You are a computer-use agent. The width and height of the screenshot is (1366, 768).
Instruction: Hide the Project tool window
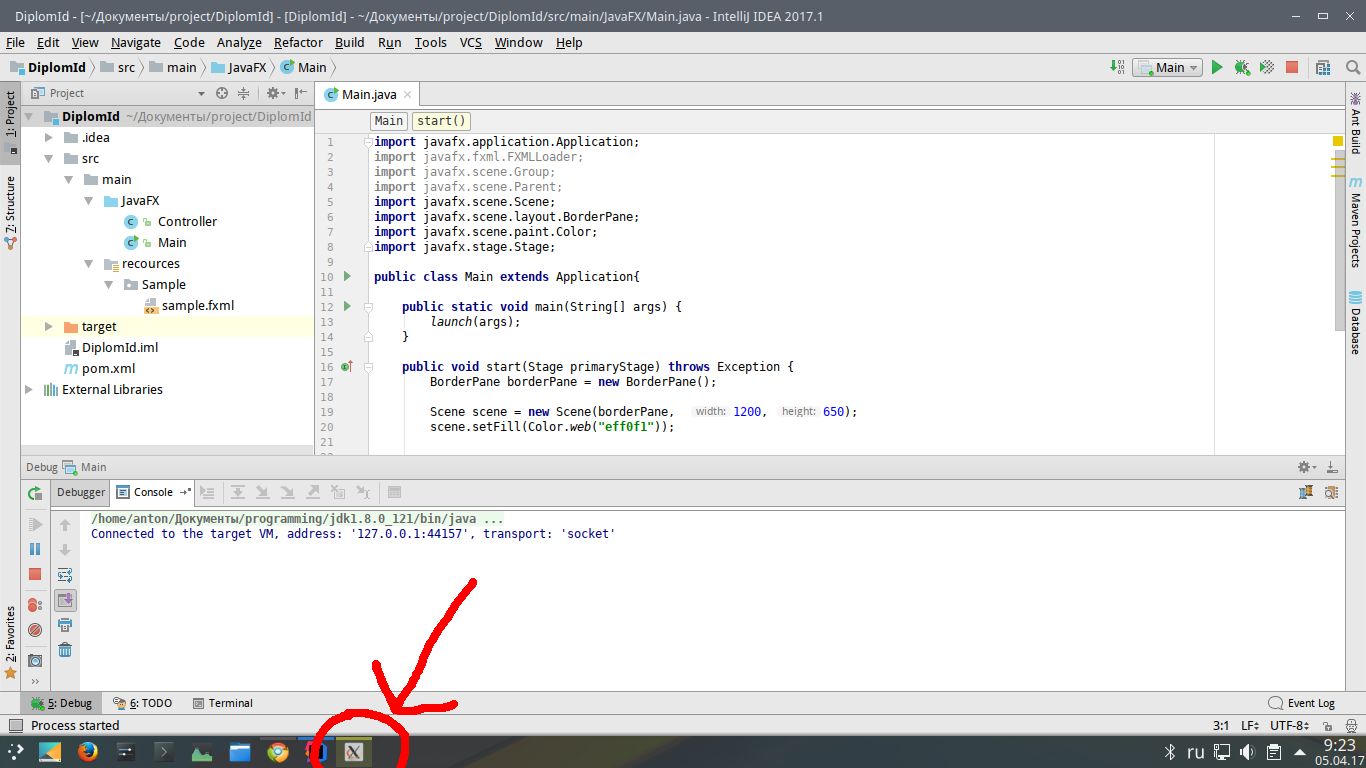pos(300,93)
